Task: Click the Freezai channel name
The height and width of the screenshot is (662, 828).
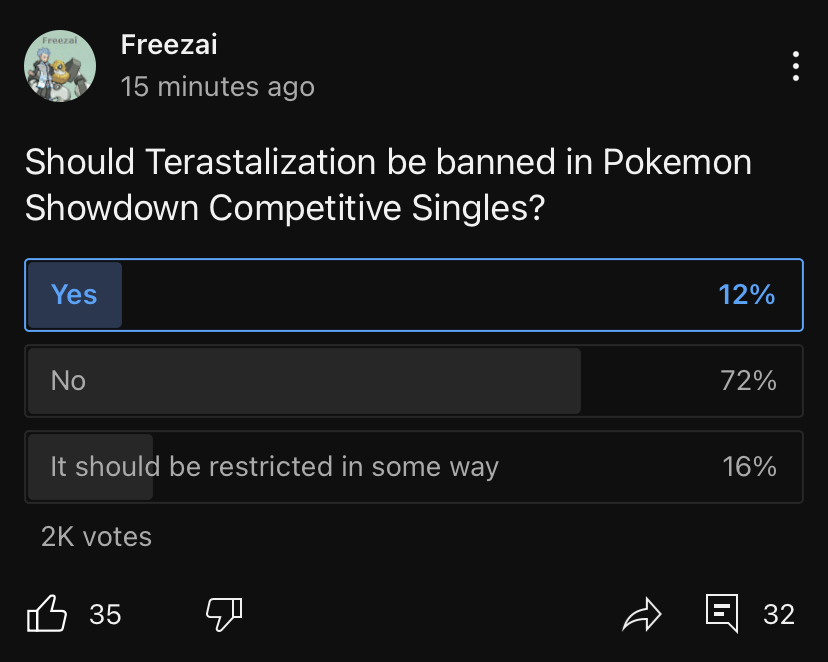Action: click(x=168, y=45)
